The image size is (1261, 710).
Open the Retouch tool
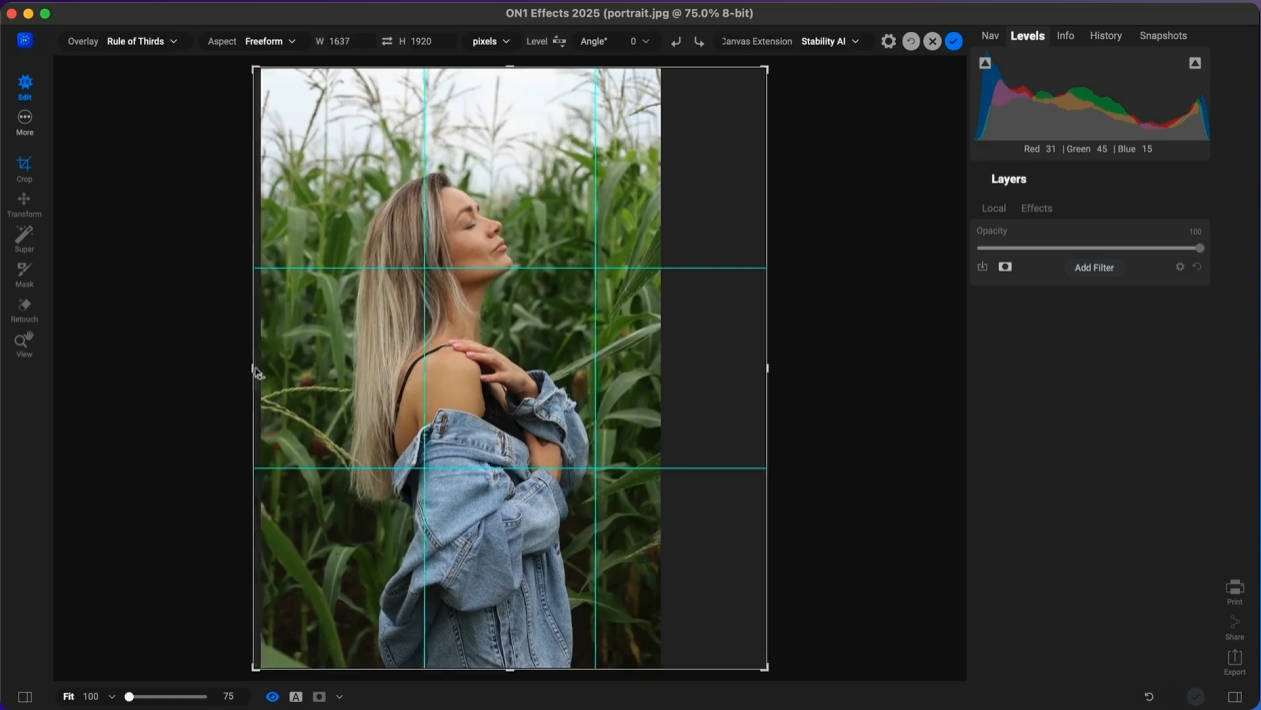click(24, 308)
